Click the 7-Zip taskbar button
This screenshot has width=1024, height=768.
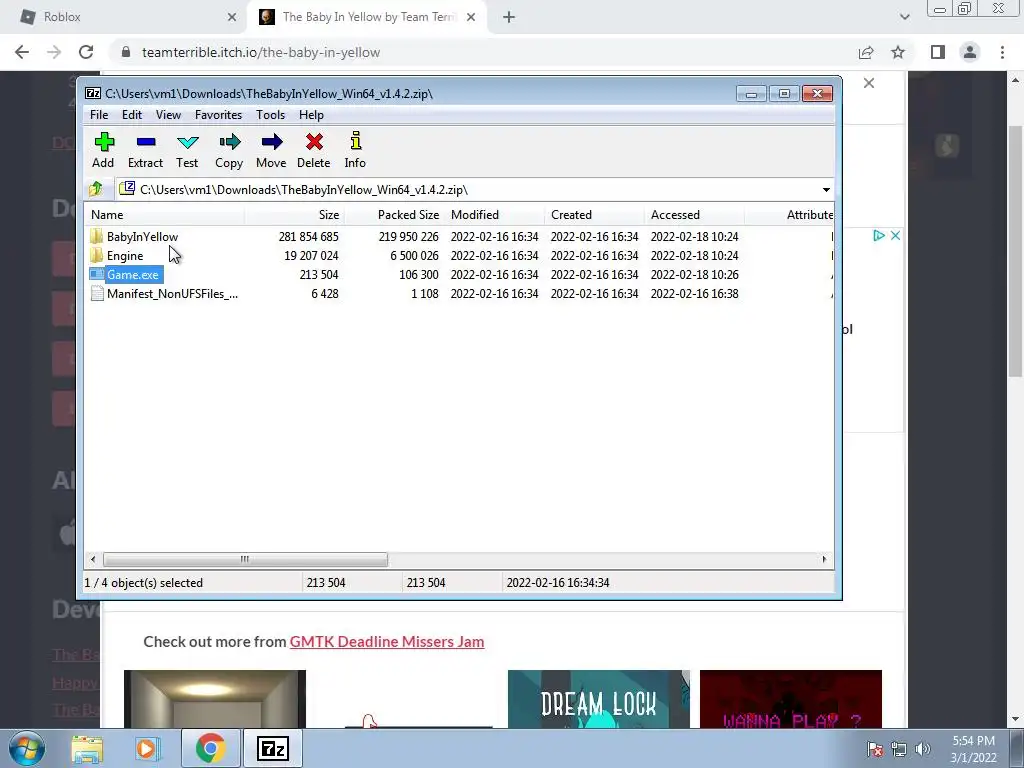tap(273, 748)
